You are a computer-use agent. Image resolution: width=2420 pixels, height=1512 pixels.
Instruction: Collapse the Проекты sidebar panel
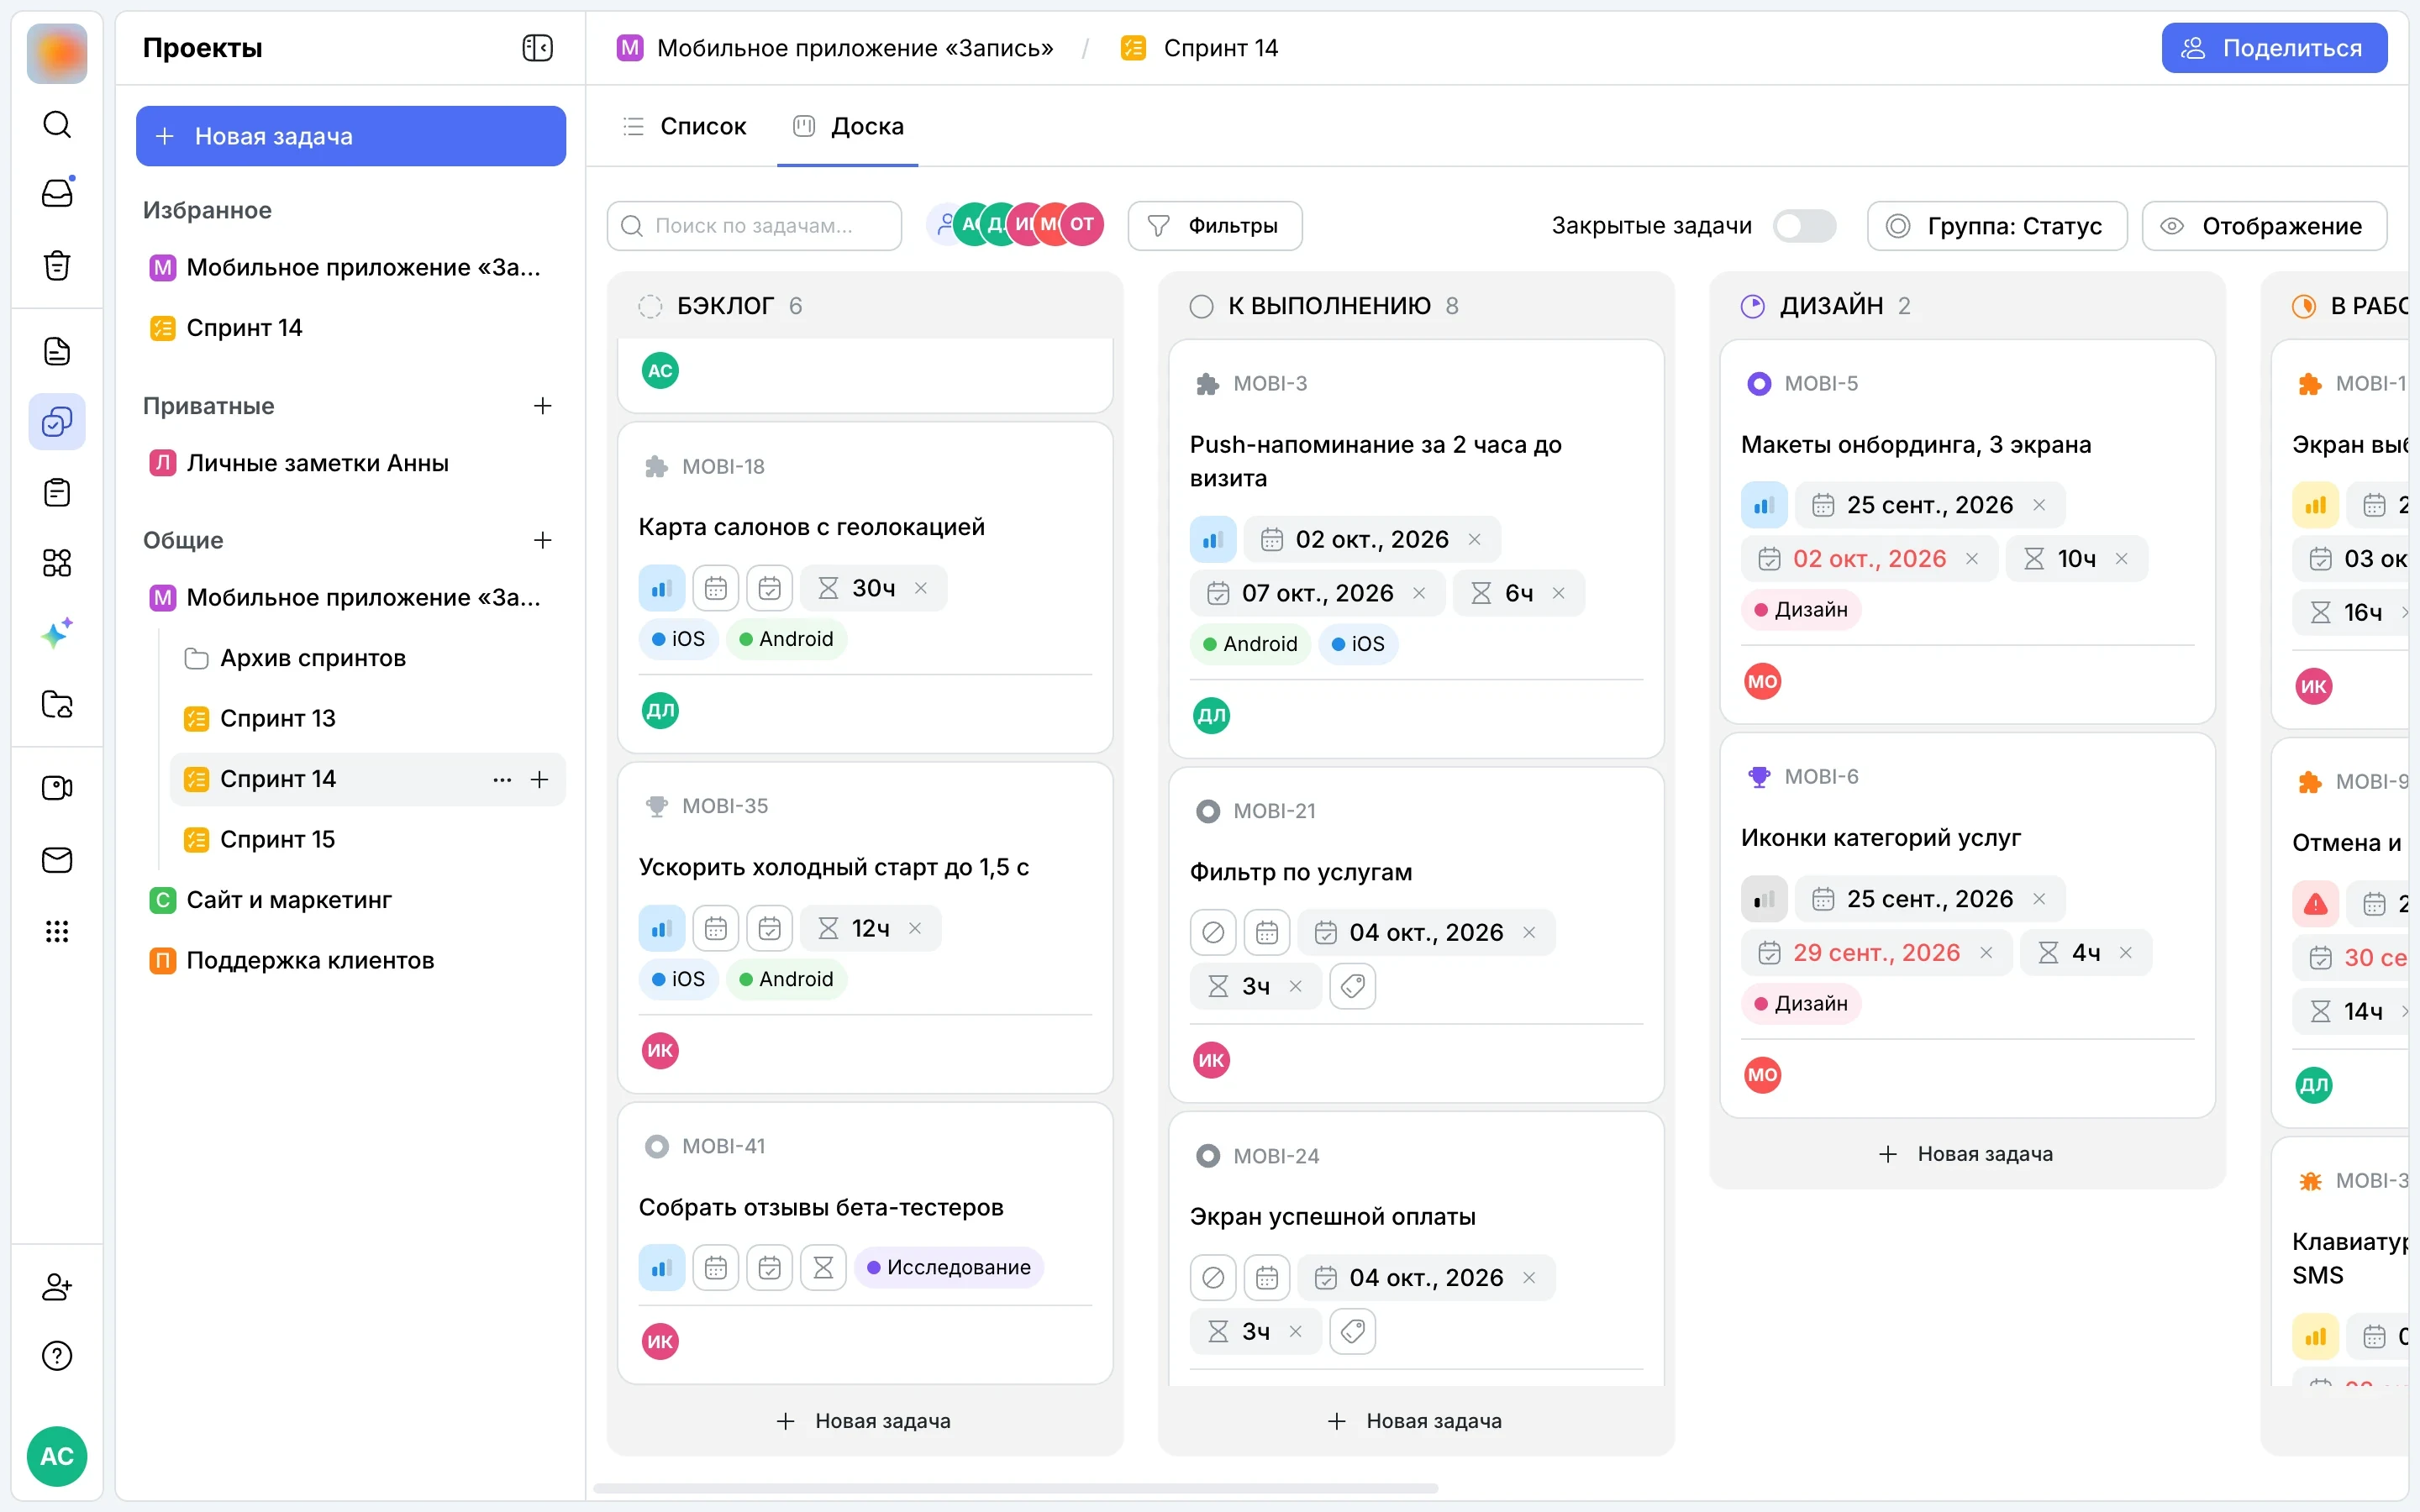pos(537,48)
